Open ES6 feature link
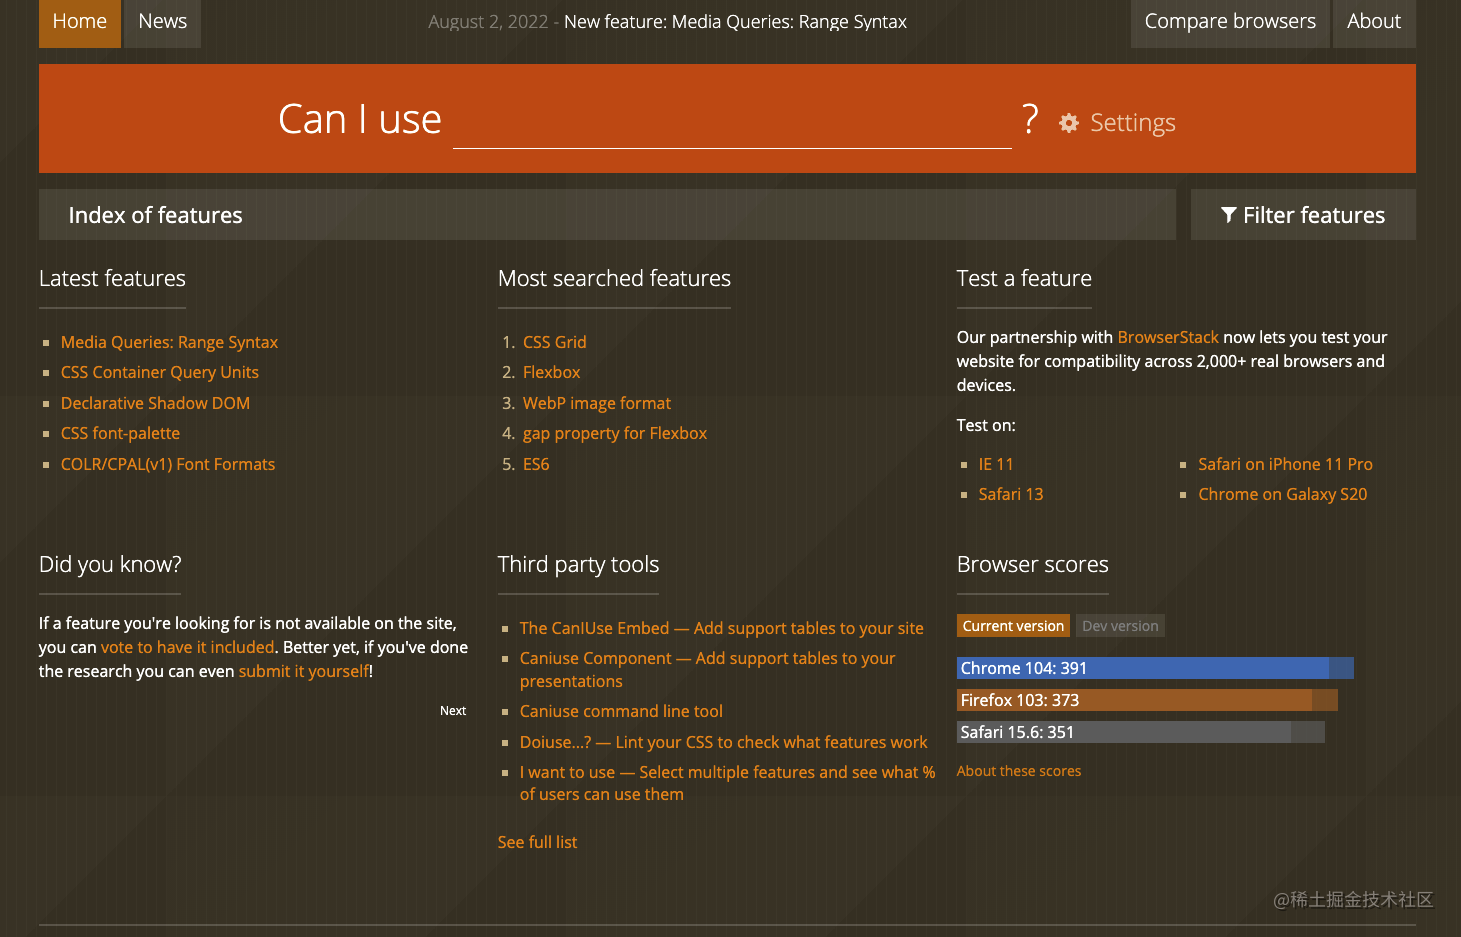 coord(536,464)
